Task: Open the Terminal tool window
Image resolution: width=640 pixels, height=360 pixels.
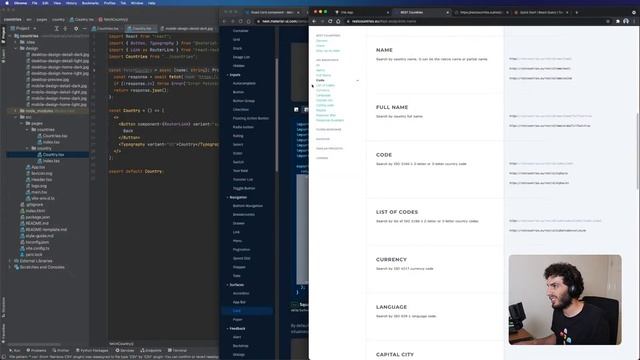Action: [x=177, y=350]
